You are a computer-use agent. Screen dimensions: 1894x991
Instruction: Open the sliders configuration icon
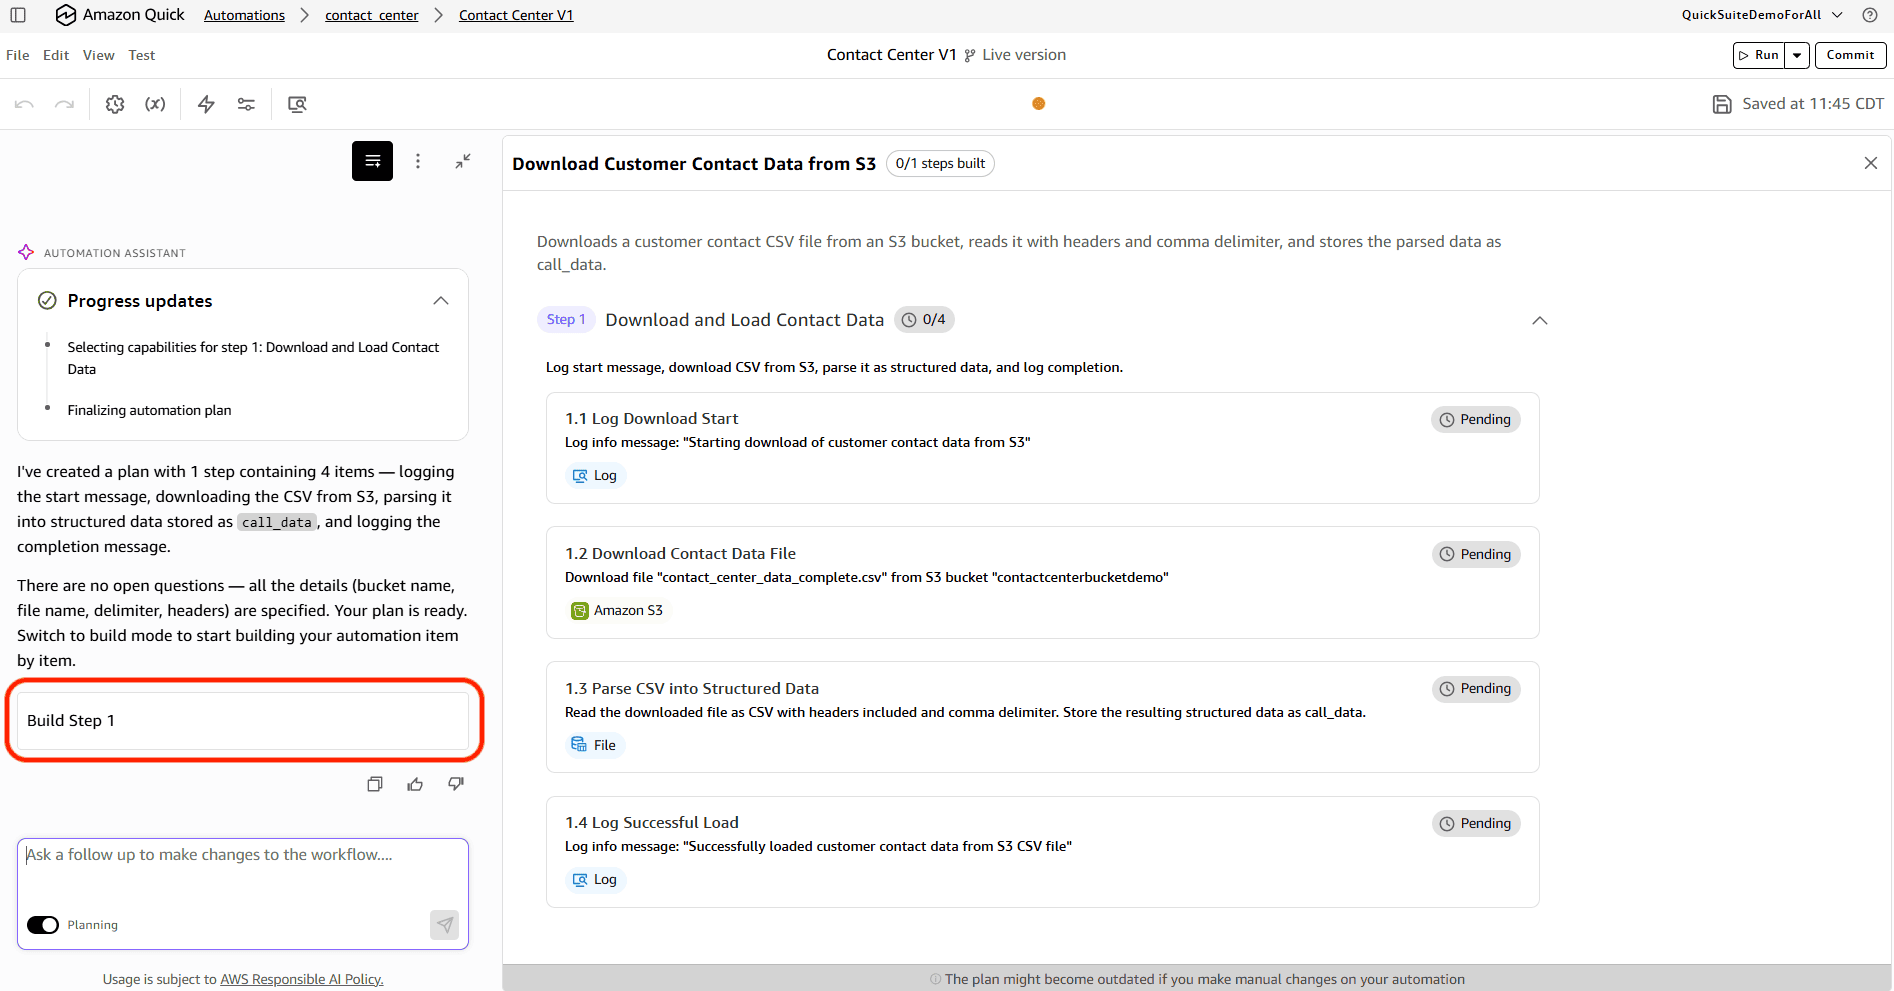tap(246, 104)
